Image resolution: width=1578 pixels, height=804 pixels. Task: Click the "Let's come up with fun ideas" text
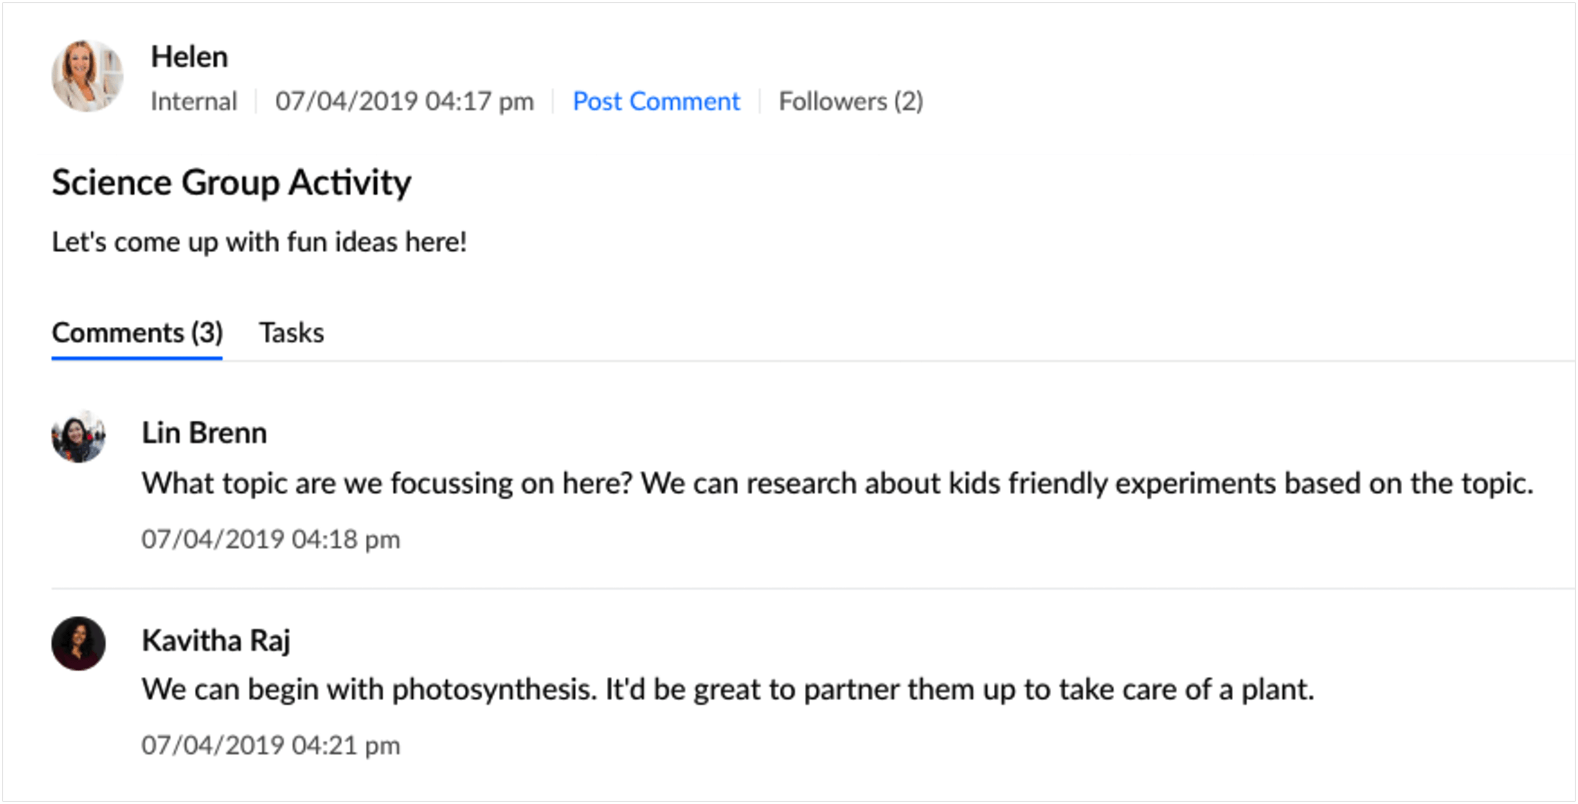point(259,242)
